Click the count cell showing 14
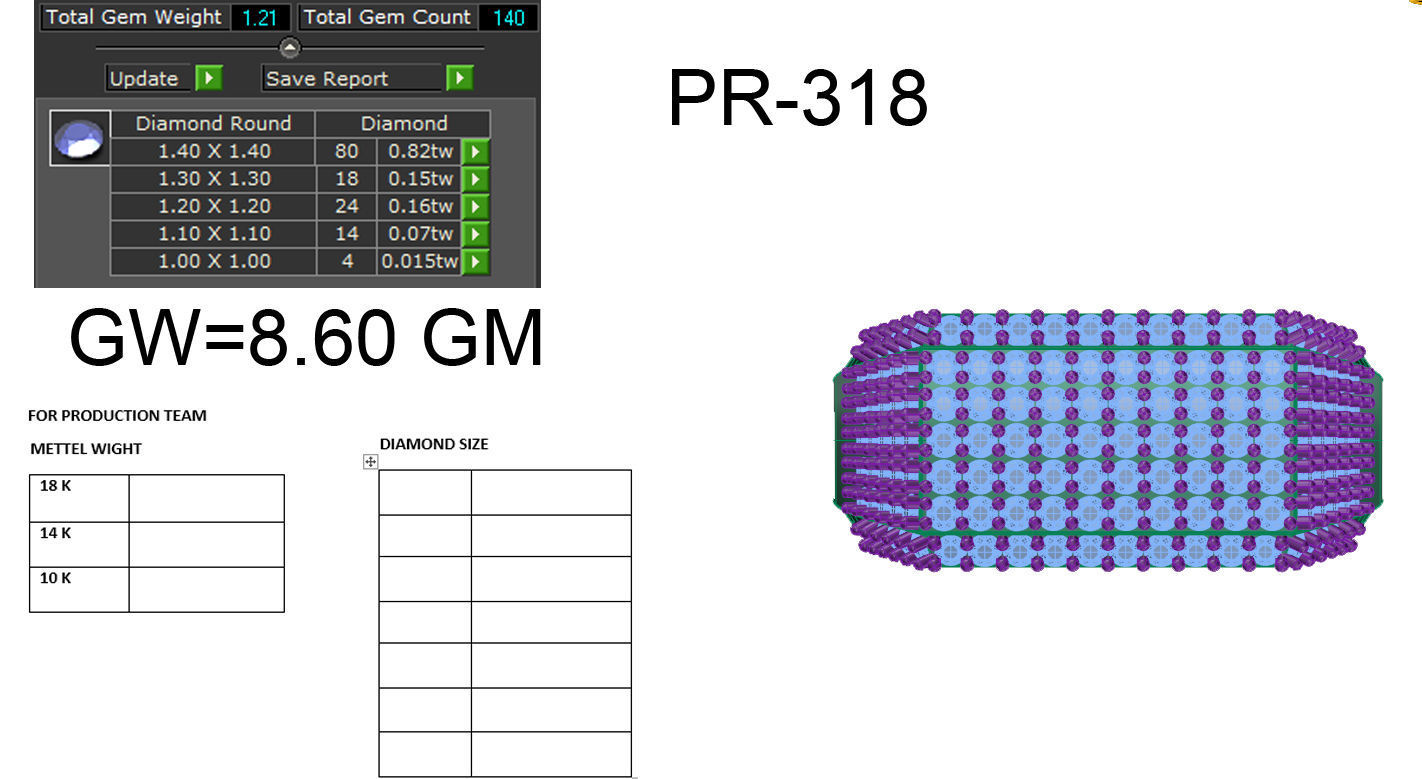1422x779 pixels. tap(346, 234)
